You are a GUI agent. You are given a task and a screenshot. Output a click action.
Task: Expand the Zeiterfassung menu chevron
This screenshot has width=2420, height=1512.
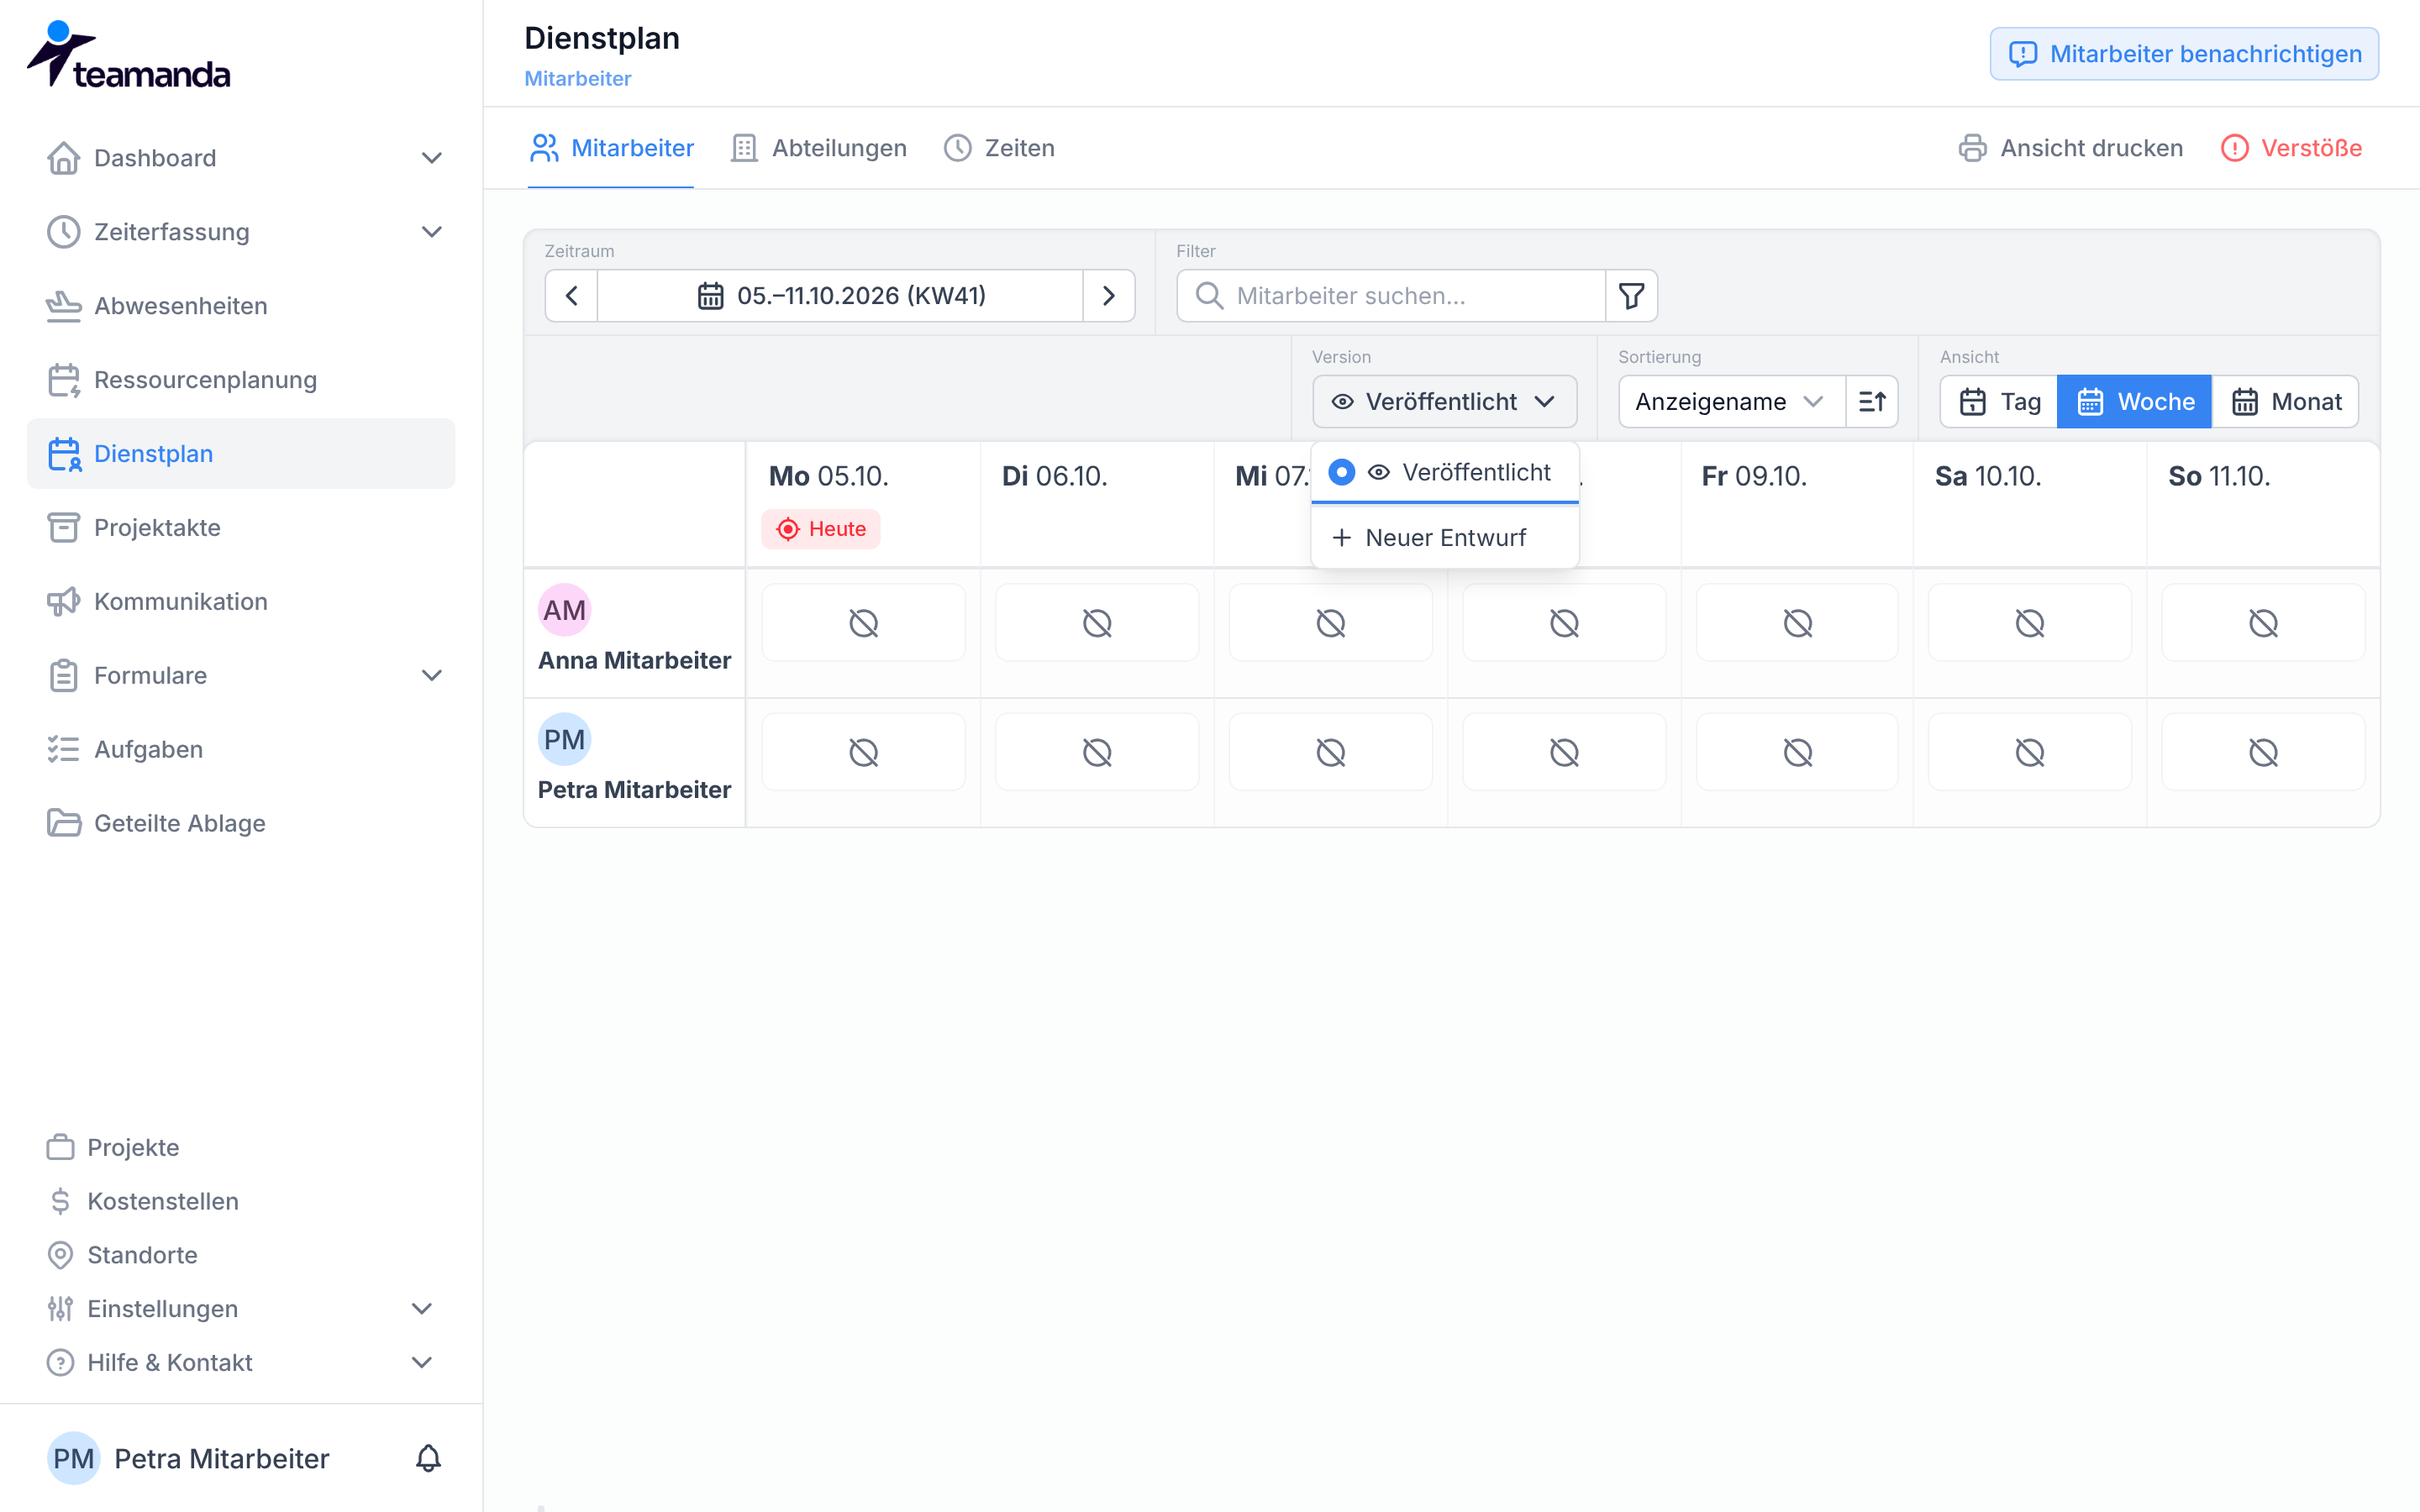click(x=432, y=232)
